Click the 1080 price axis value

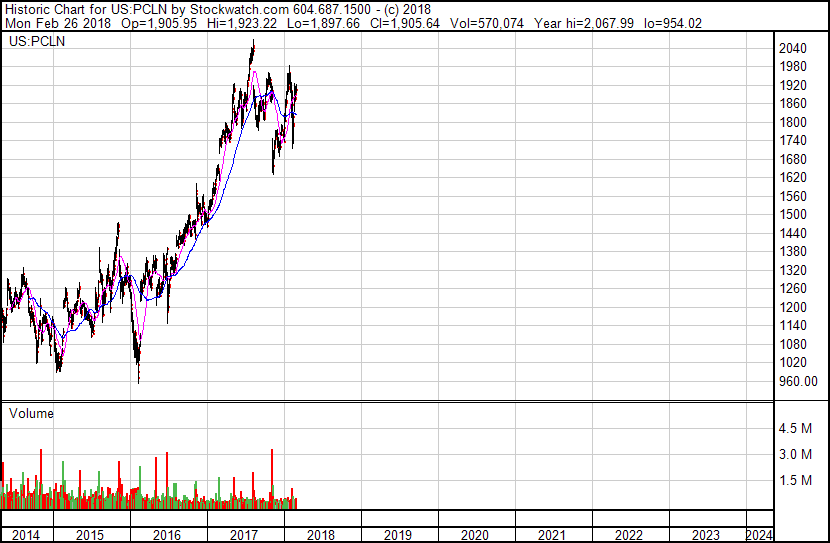[x=793, y=344]
